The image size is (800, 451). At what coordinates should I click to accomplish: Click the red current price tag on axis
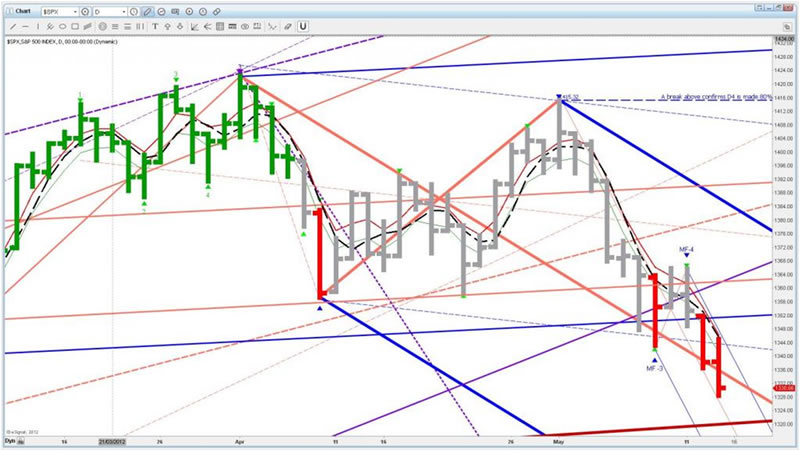pos(784,389)
